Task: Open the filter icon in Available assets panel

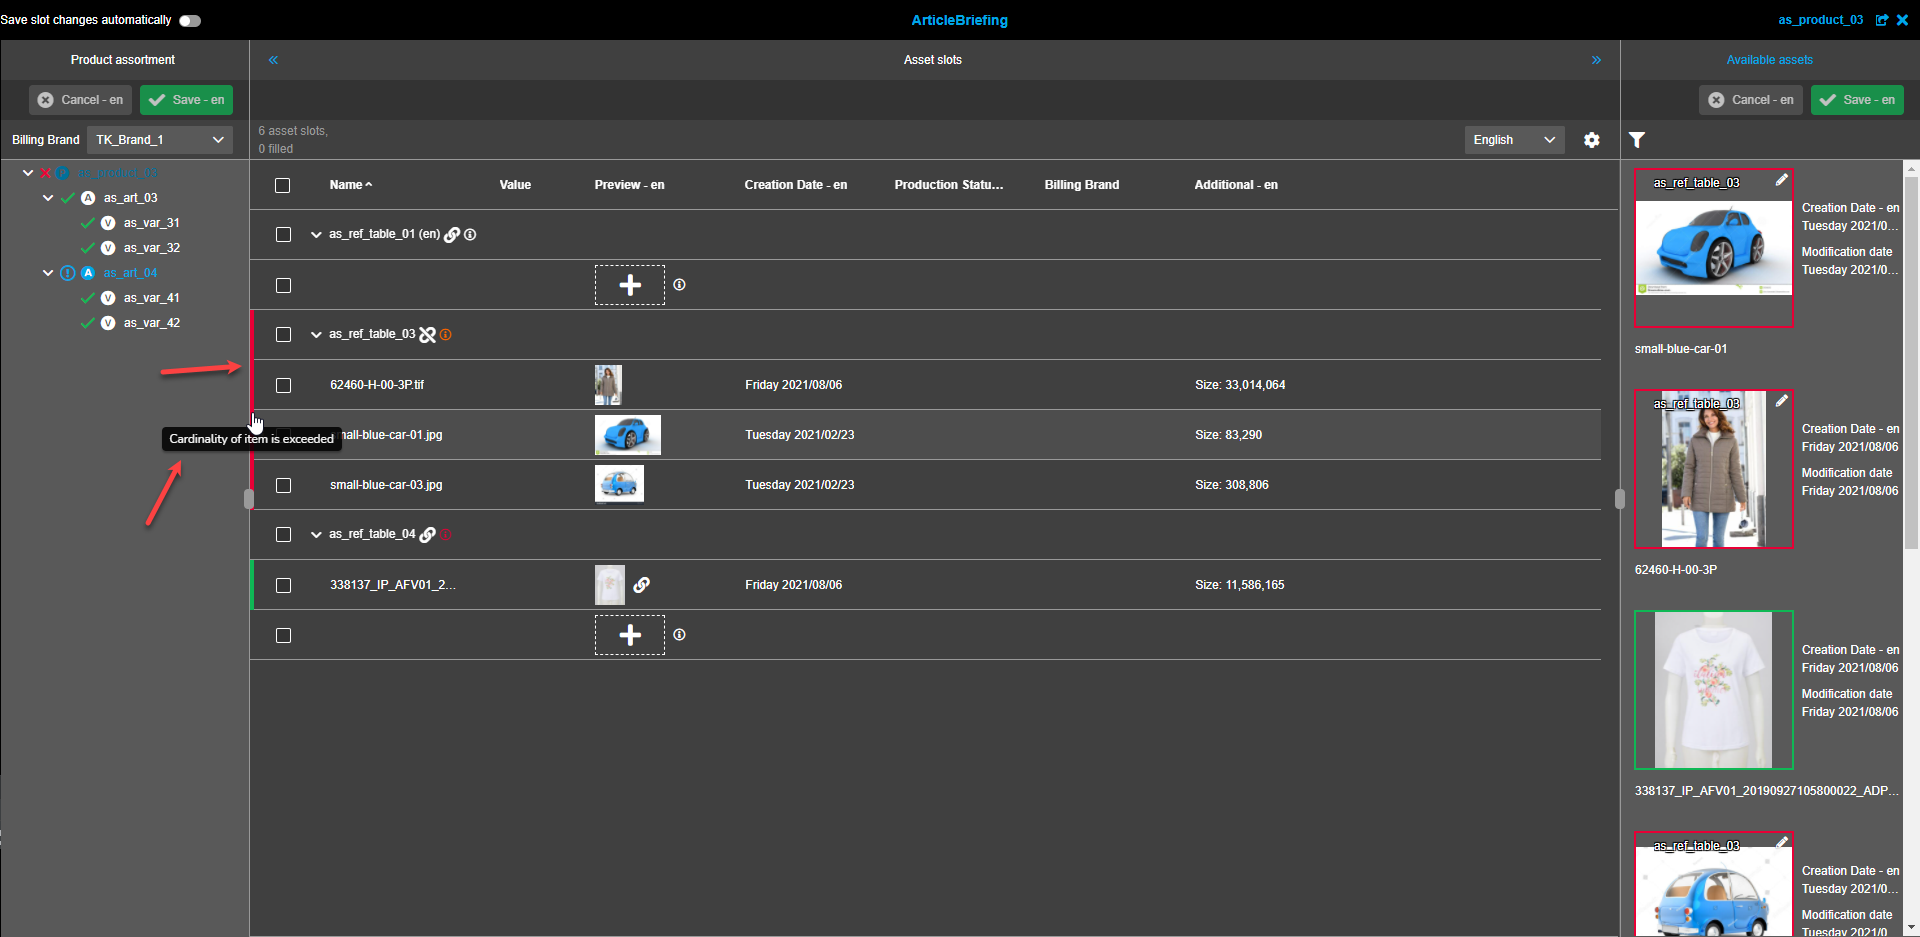Action: click(x=1637, y=140)
